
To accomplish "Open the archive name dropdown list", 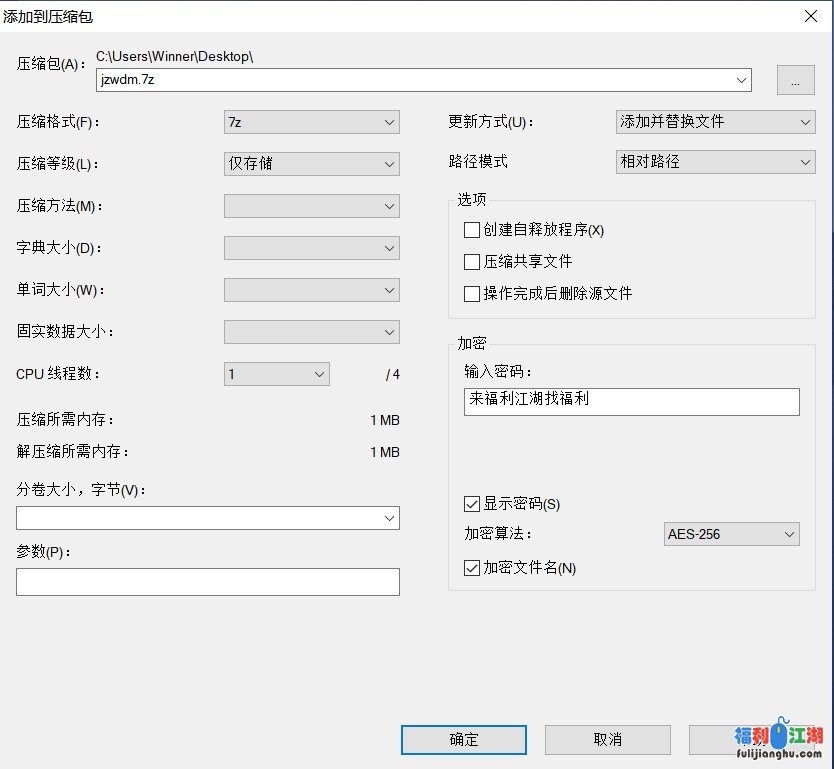I will pyautogui.click(x=741, y=80).
